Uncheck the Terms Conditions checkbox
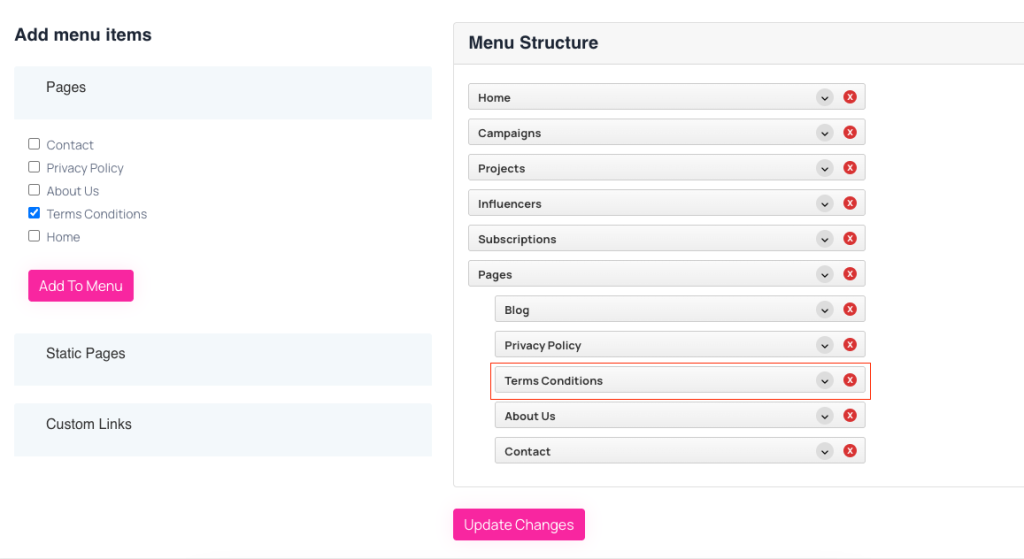The width and height of the screenshot is (1024, 559). [34, 213]
